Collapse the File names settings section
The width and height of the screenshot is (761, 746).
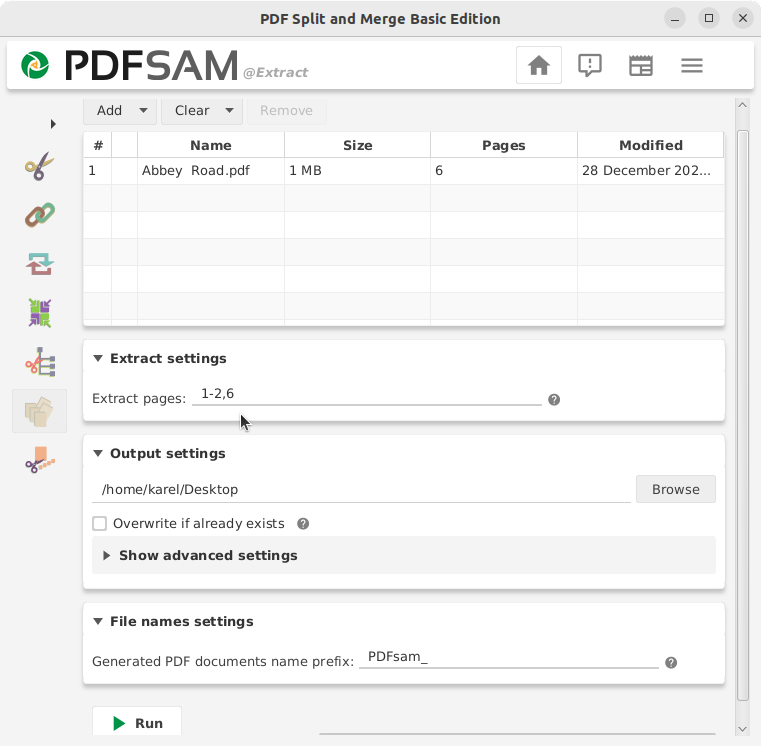click(98, 622)
